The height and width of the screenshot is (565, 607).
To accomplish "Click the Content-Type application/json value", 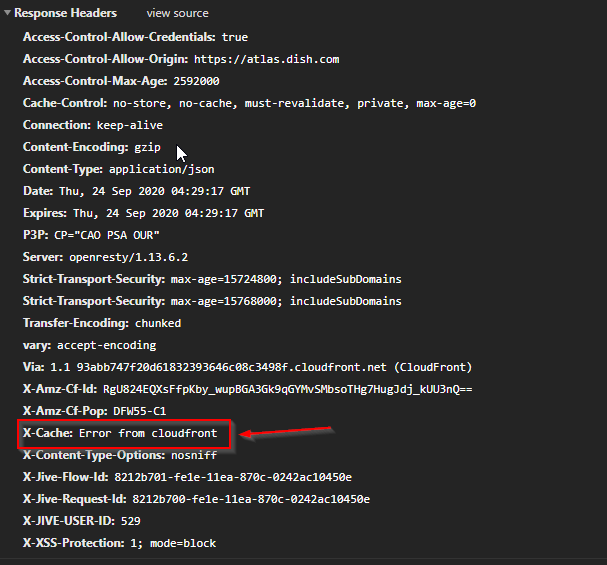I will point(161,169).
